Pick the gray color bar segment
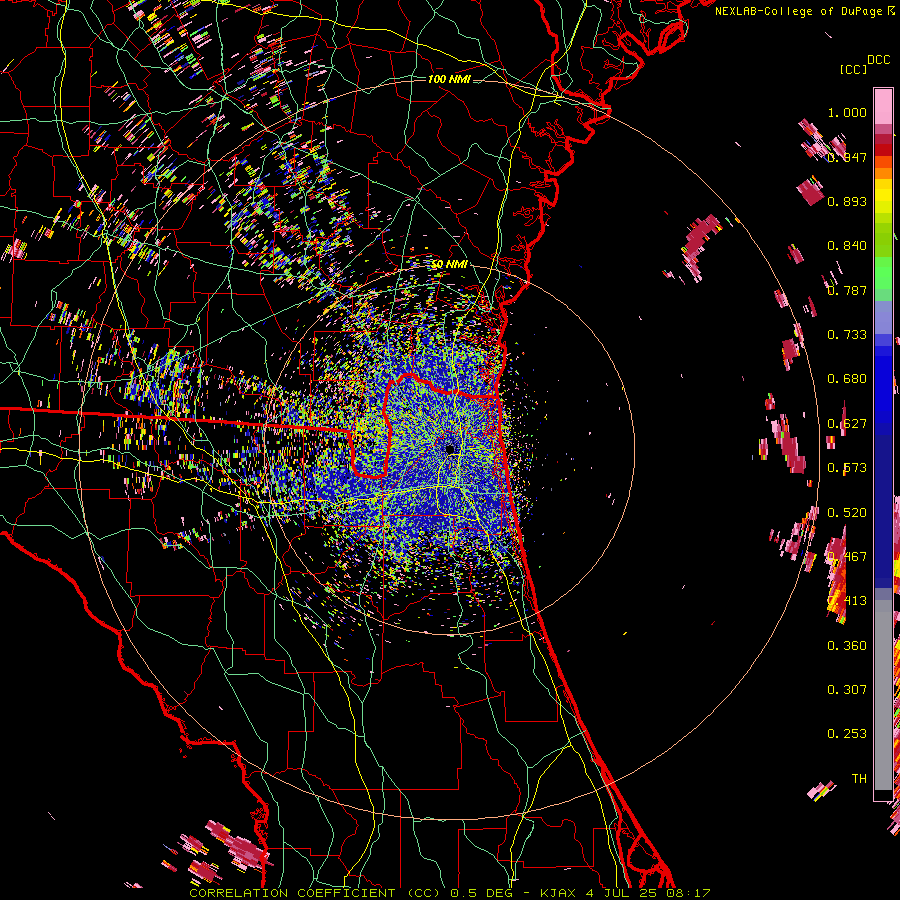The image size is (900, 900). tap(883, 695)
